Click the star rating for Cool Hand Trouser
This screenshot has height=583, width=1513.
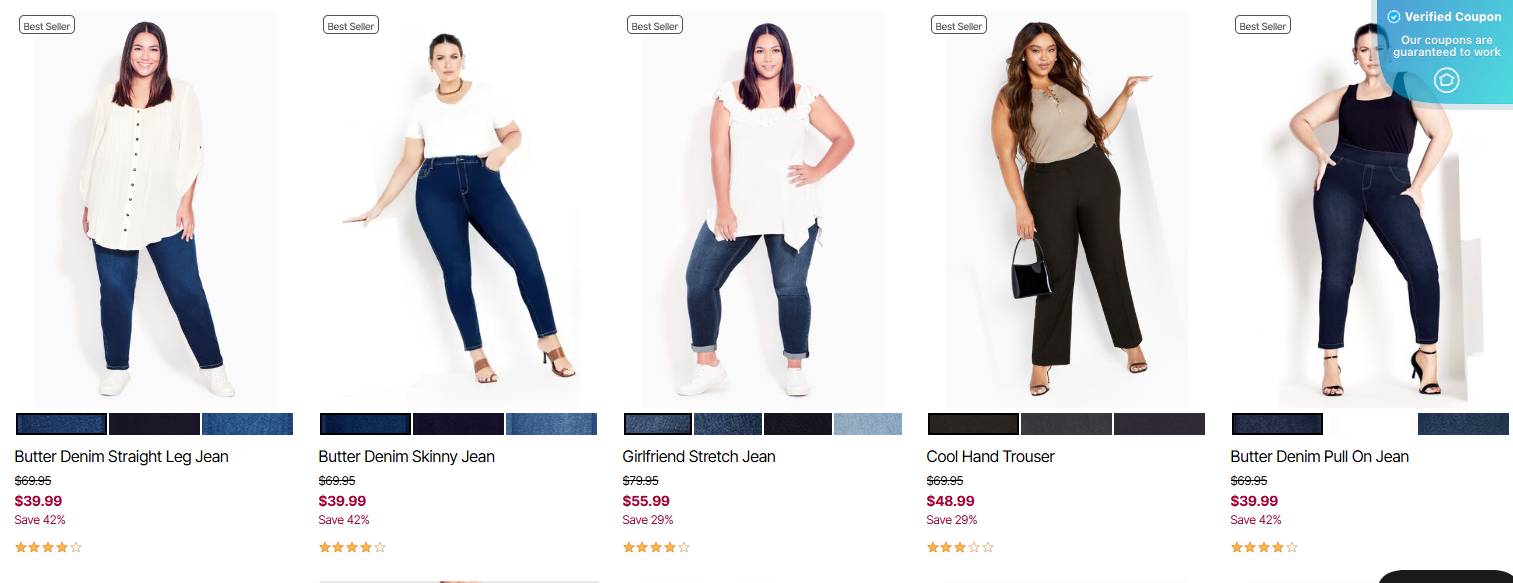click(x=959, y=547)
